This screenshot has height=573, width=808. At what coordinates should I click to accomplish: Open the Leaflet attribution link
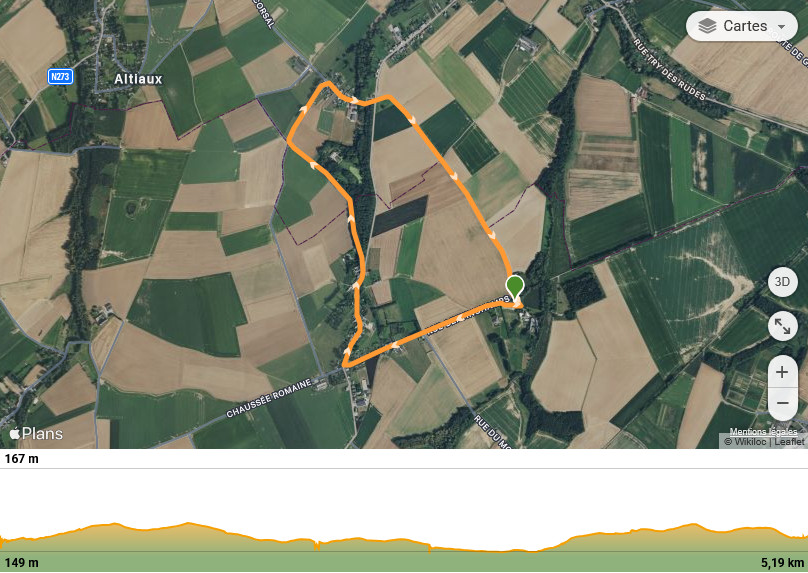[789, 442]
